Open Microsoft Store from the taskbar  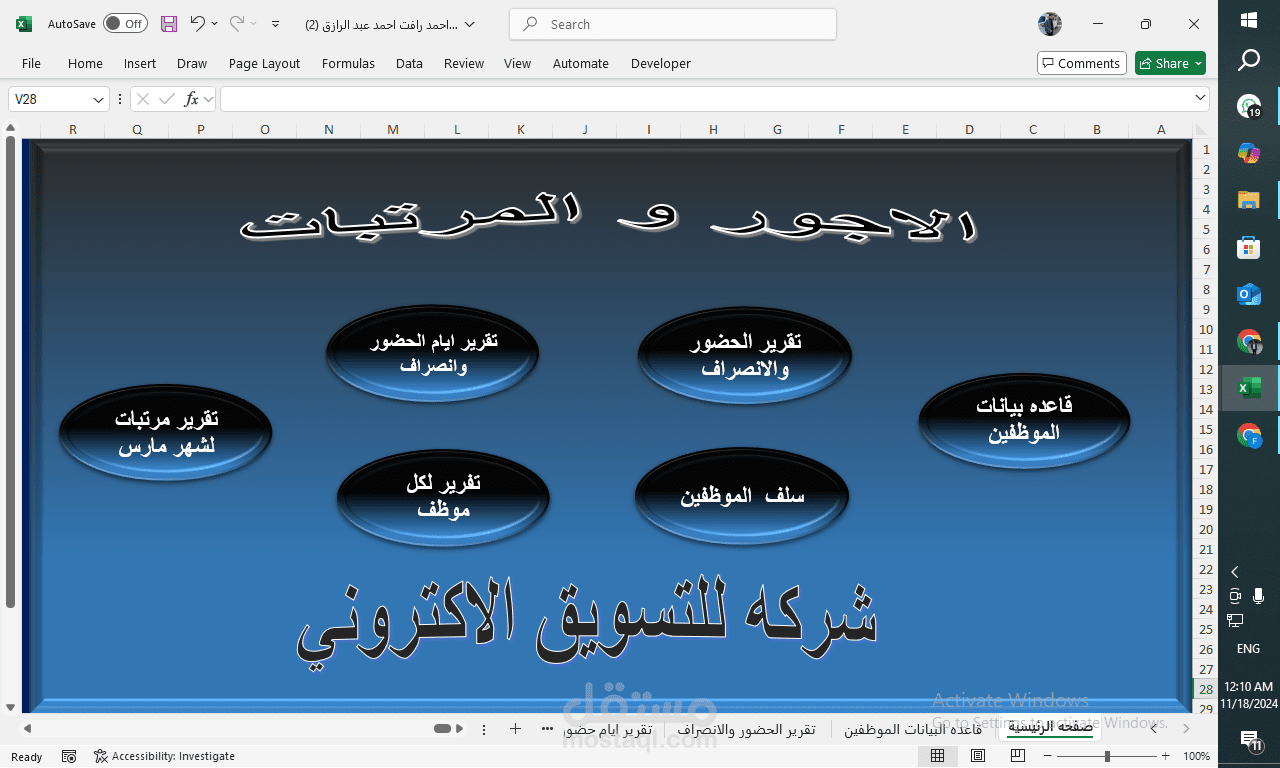tap(1249, 247)
